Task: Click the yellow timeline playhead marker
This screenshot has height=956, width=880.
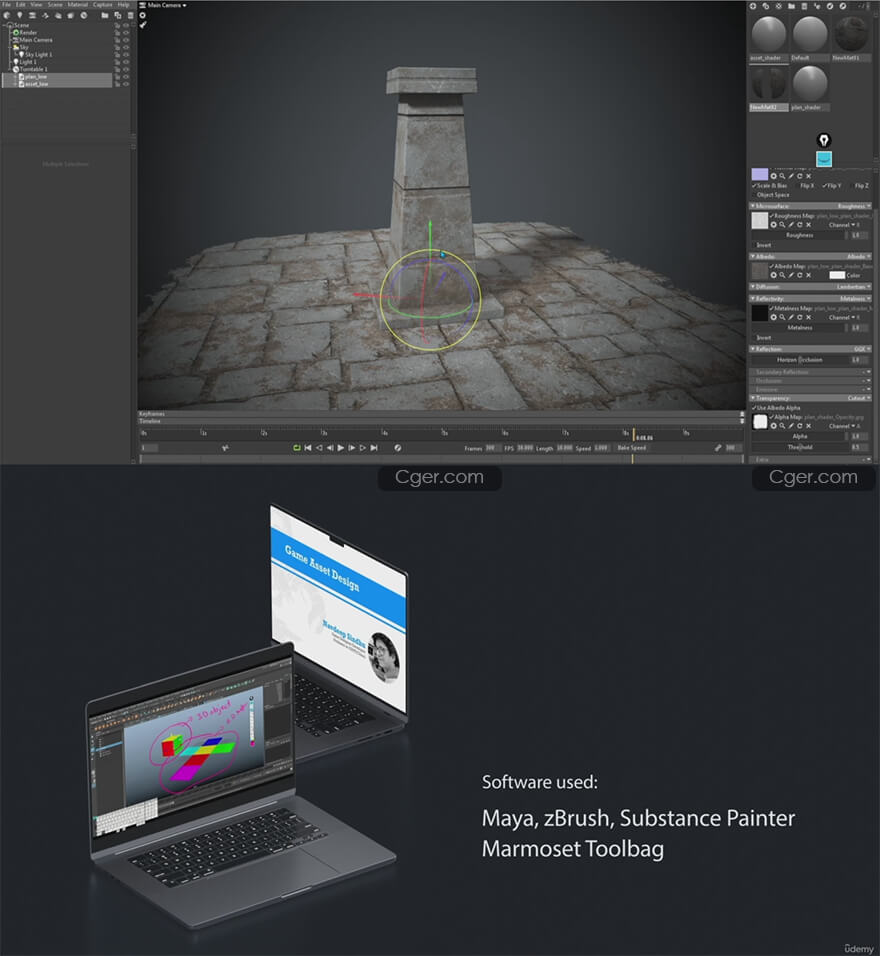Action: pos(634,434)
